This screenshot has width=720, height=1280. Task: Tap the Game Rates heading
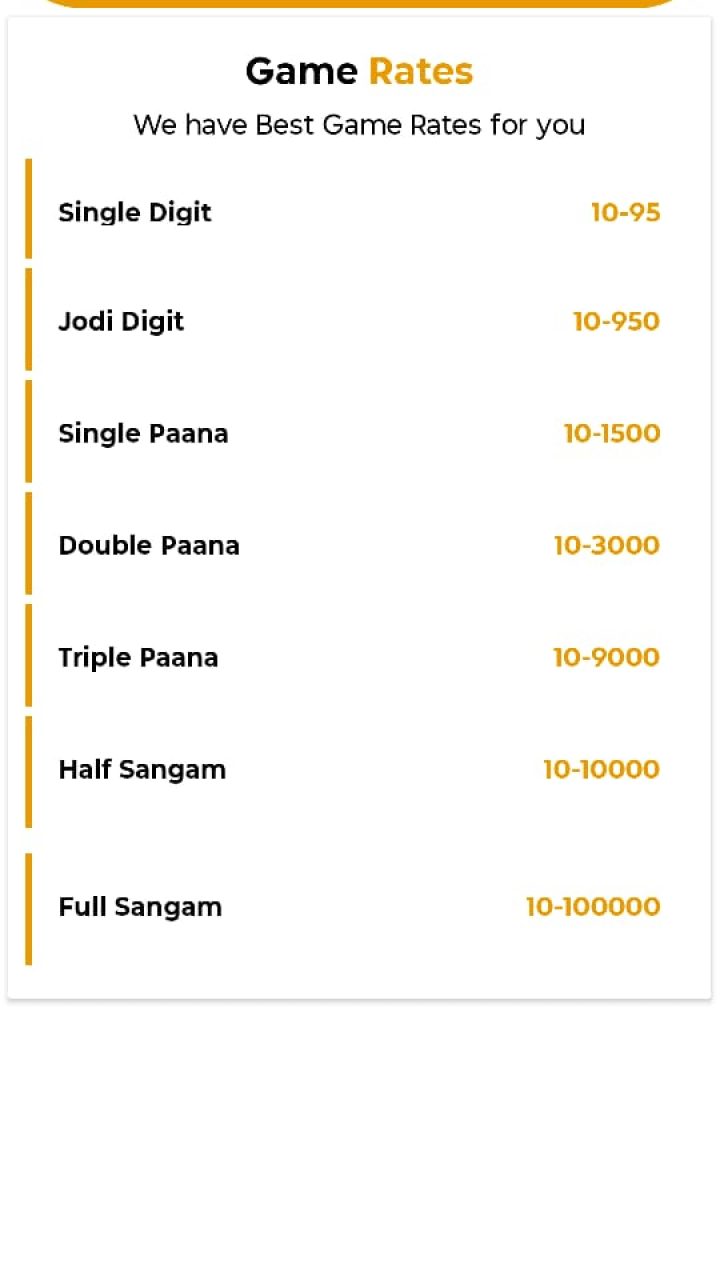tap(359, 71)
